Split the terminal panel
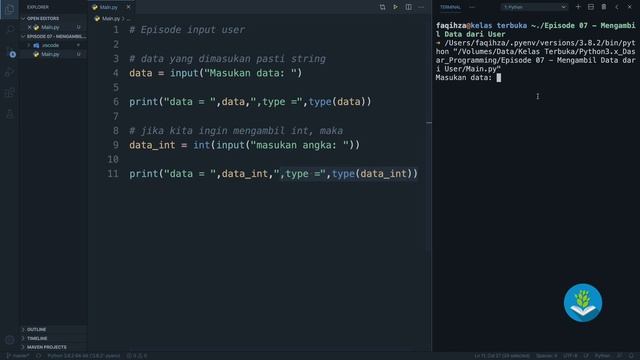The width and height of the screenshot is (640, 360). pos(591,7)
